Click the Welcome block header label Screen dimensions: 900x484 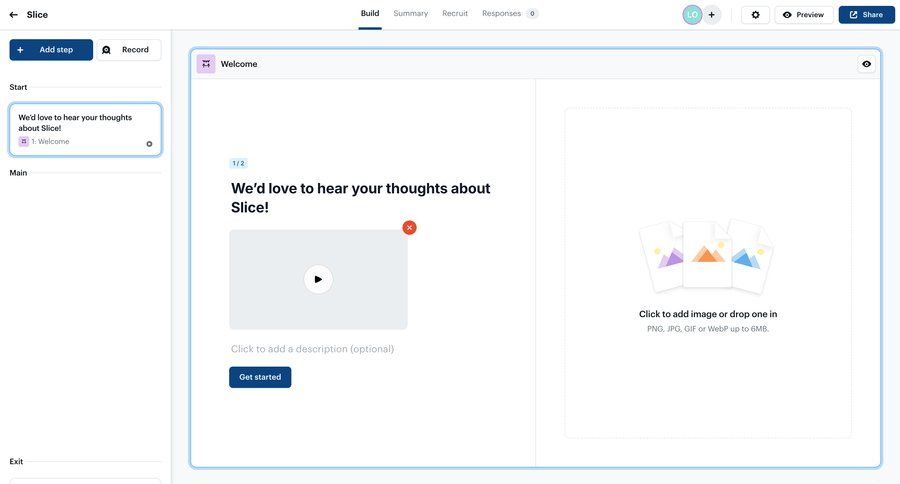tap(239, 64)
